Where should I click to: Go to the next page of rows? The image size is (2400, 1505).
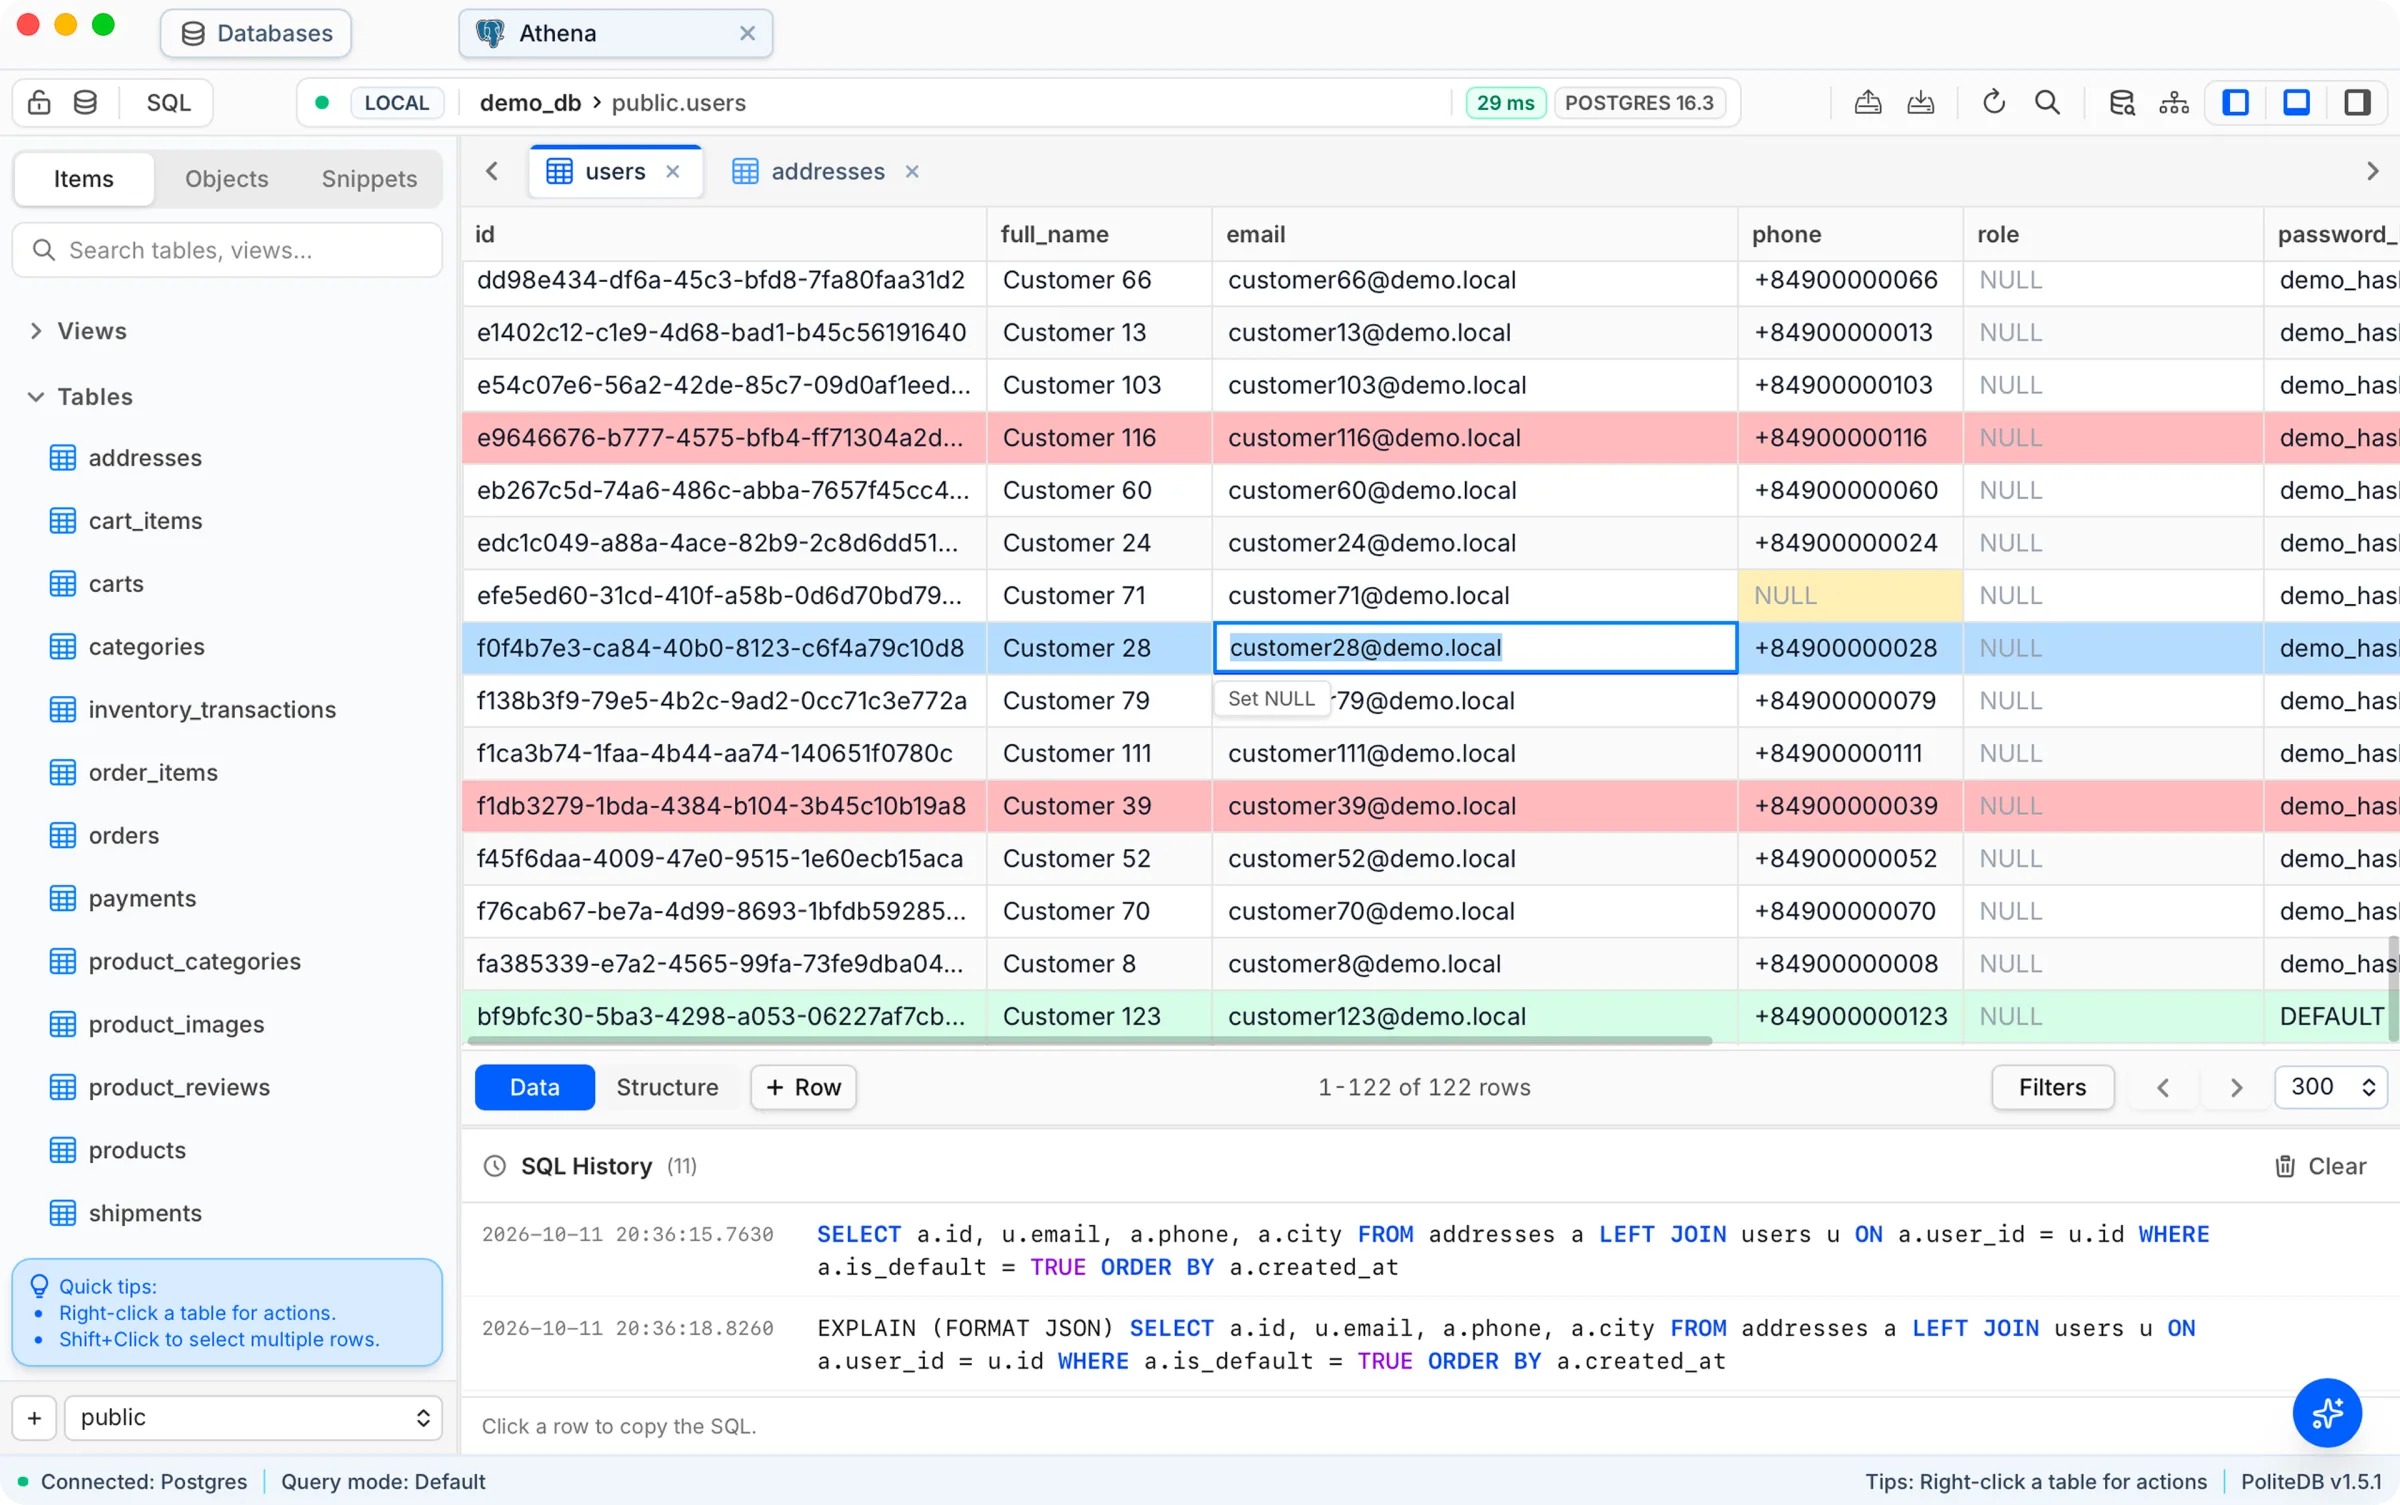[2236, 1087]
